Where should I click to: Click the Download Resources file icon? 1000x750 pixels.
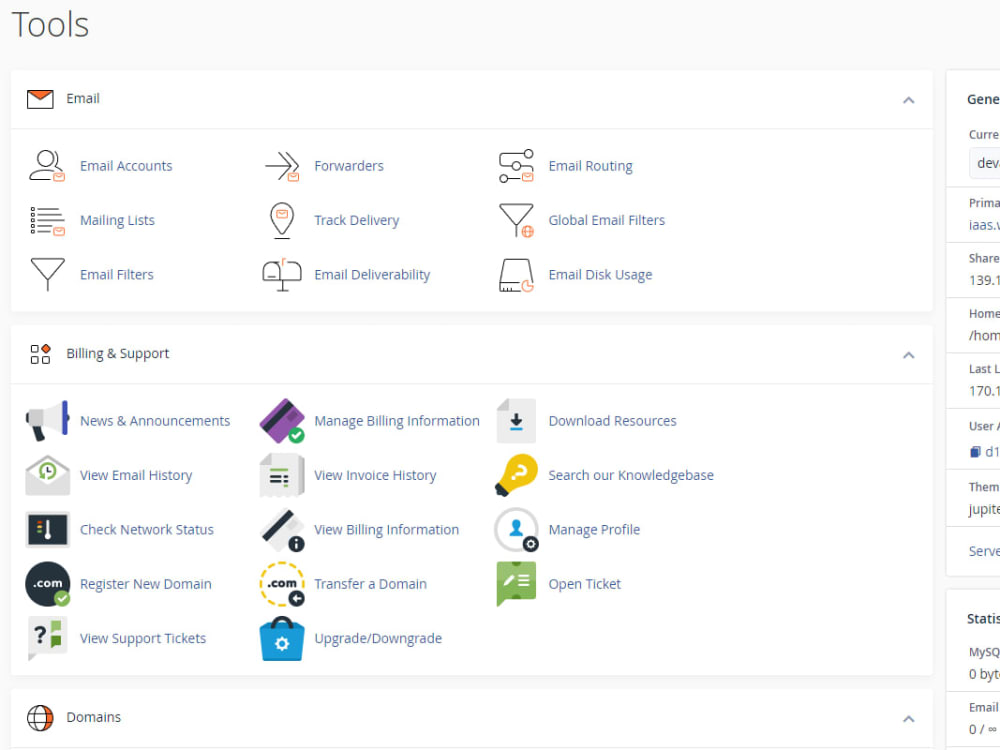[516, 421]
